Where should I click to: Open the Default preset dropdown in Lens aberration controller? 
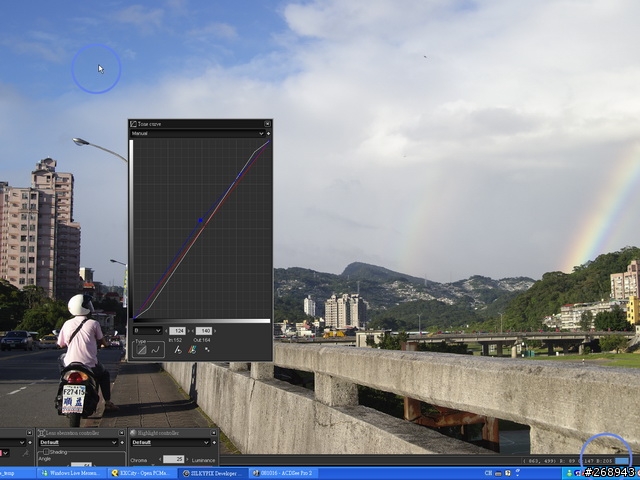pos(78,442)
